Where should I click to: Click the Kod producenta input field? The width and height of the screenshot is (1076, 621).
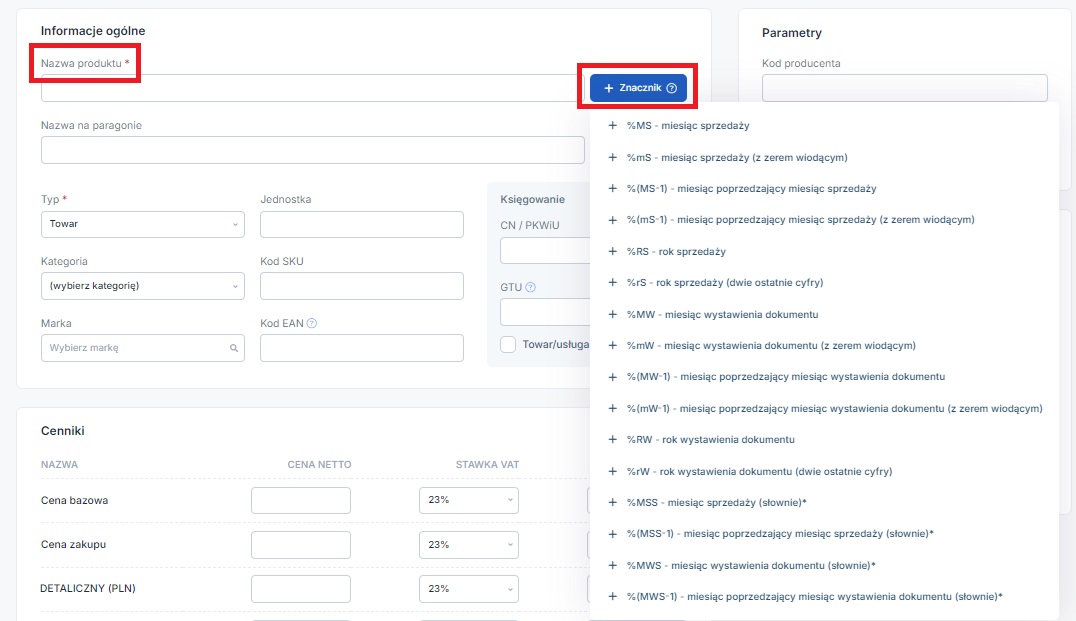pyautogui.click(x=904, y=88)
